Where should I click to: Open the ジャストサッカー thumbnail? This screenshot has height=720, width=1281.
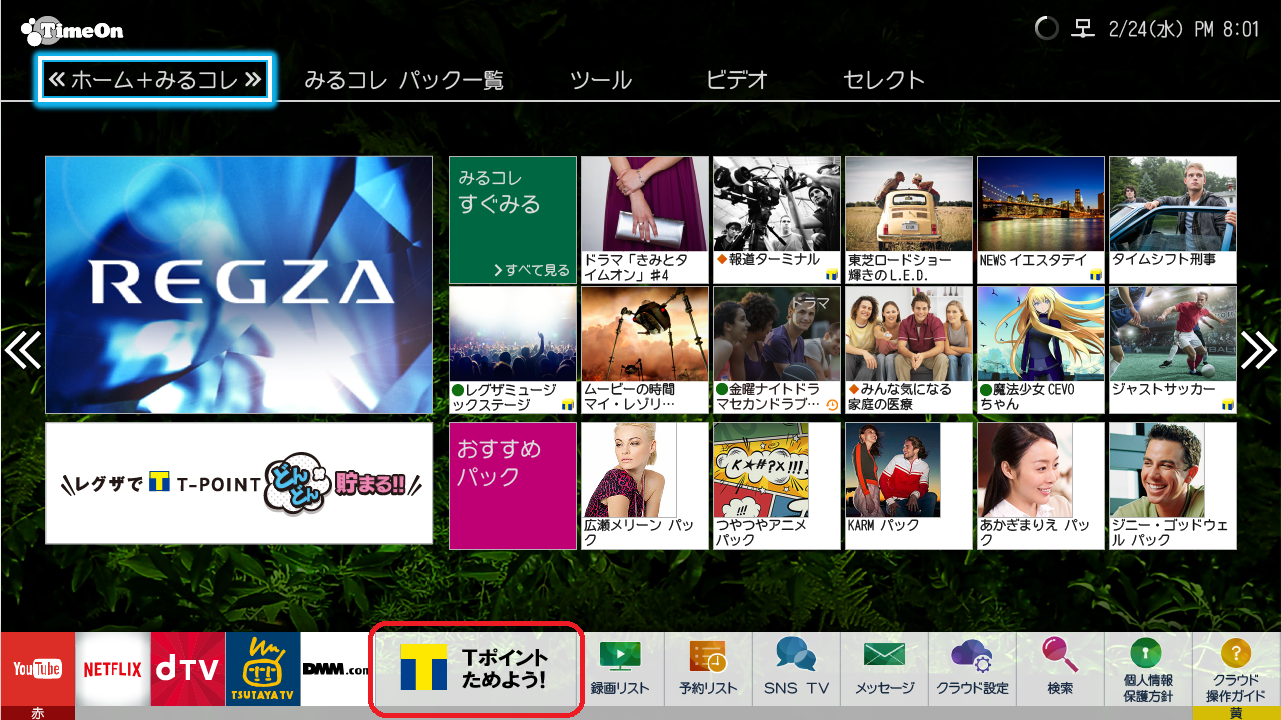coord(1173,350)
